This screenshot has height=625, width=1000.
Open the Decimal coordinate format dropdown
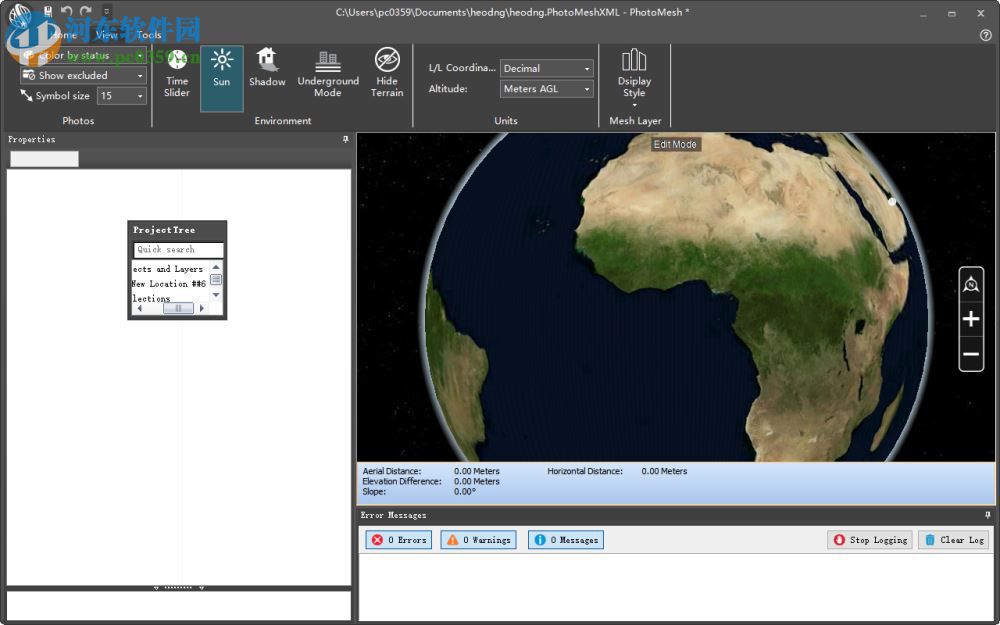click(546, 69)
